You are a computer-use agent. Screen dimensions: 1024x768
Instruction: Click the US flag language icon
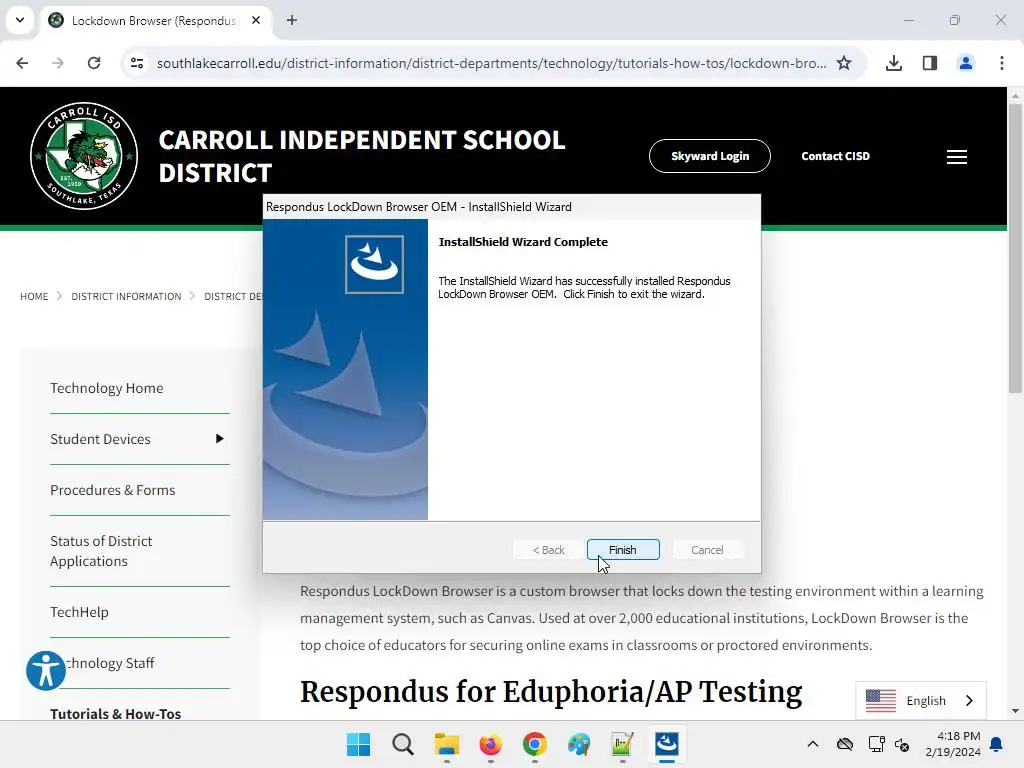(880, 701)
